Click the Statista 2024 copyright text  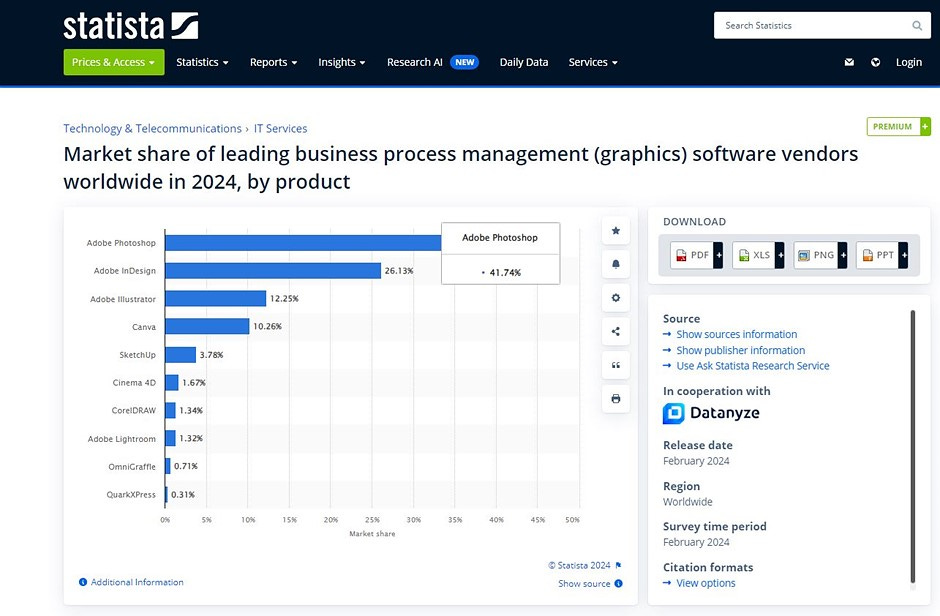[579, 565]
